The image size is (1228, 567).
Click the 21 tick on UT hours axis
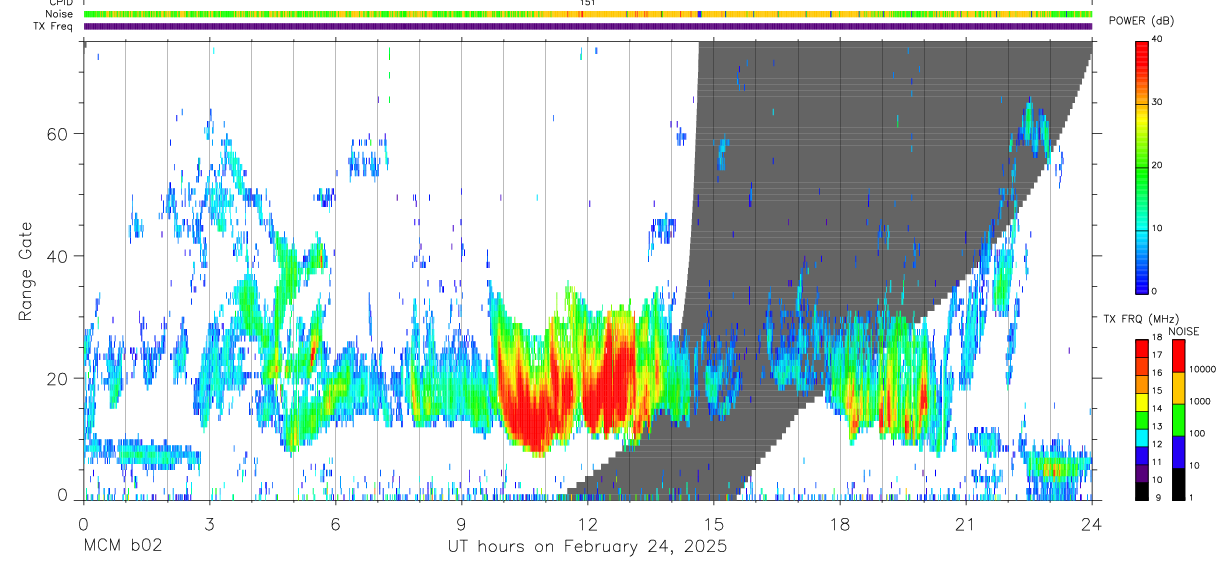[965, 524]
